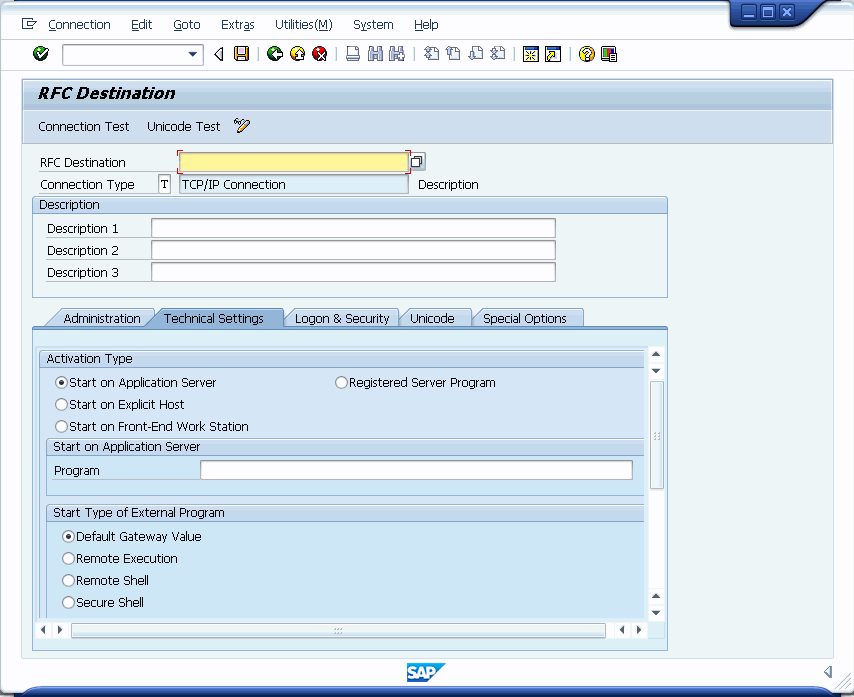This screenshot has width=854, height=697.
Task: Click the Help question mark icon
Action: tap(586, 54)
